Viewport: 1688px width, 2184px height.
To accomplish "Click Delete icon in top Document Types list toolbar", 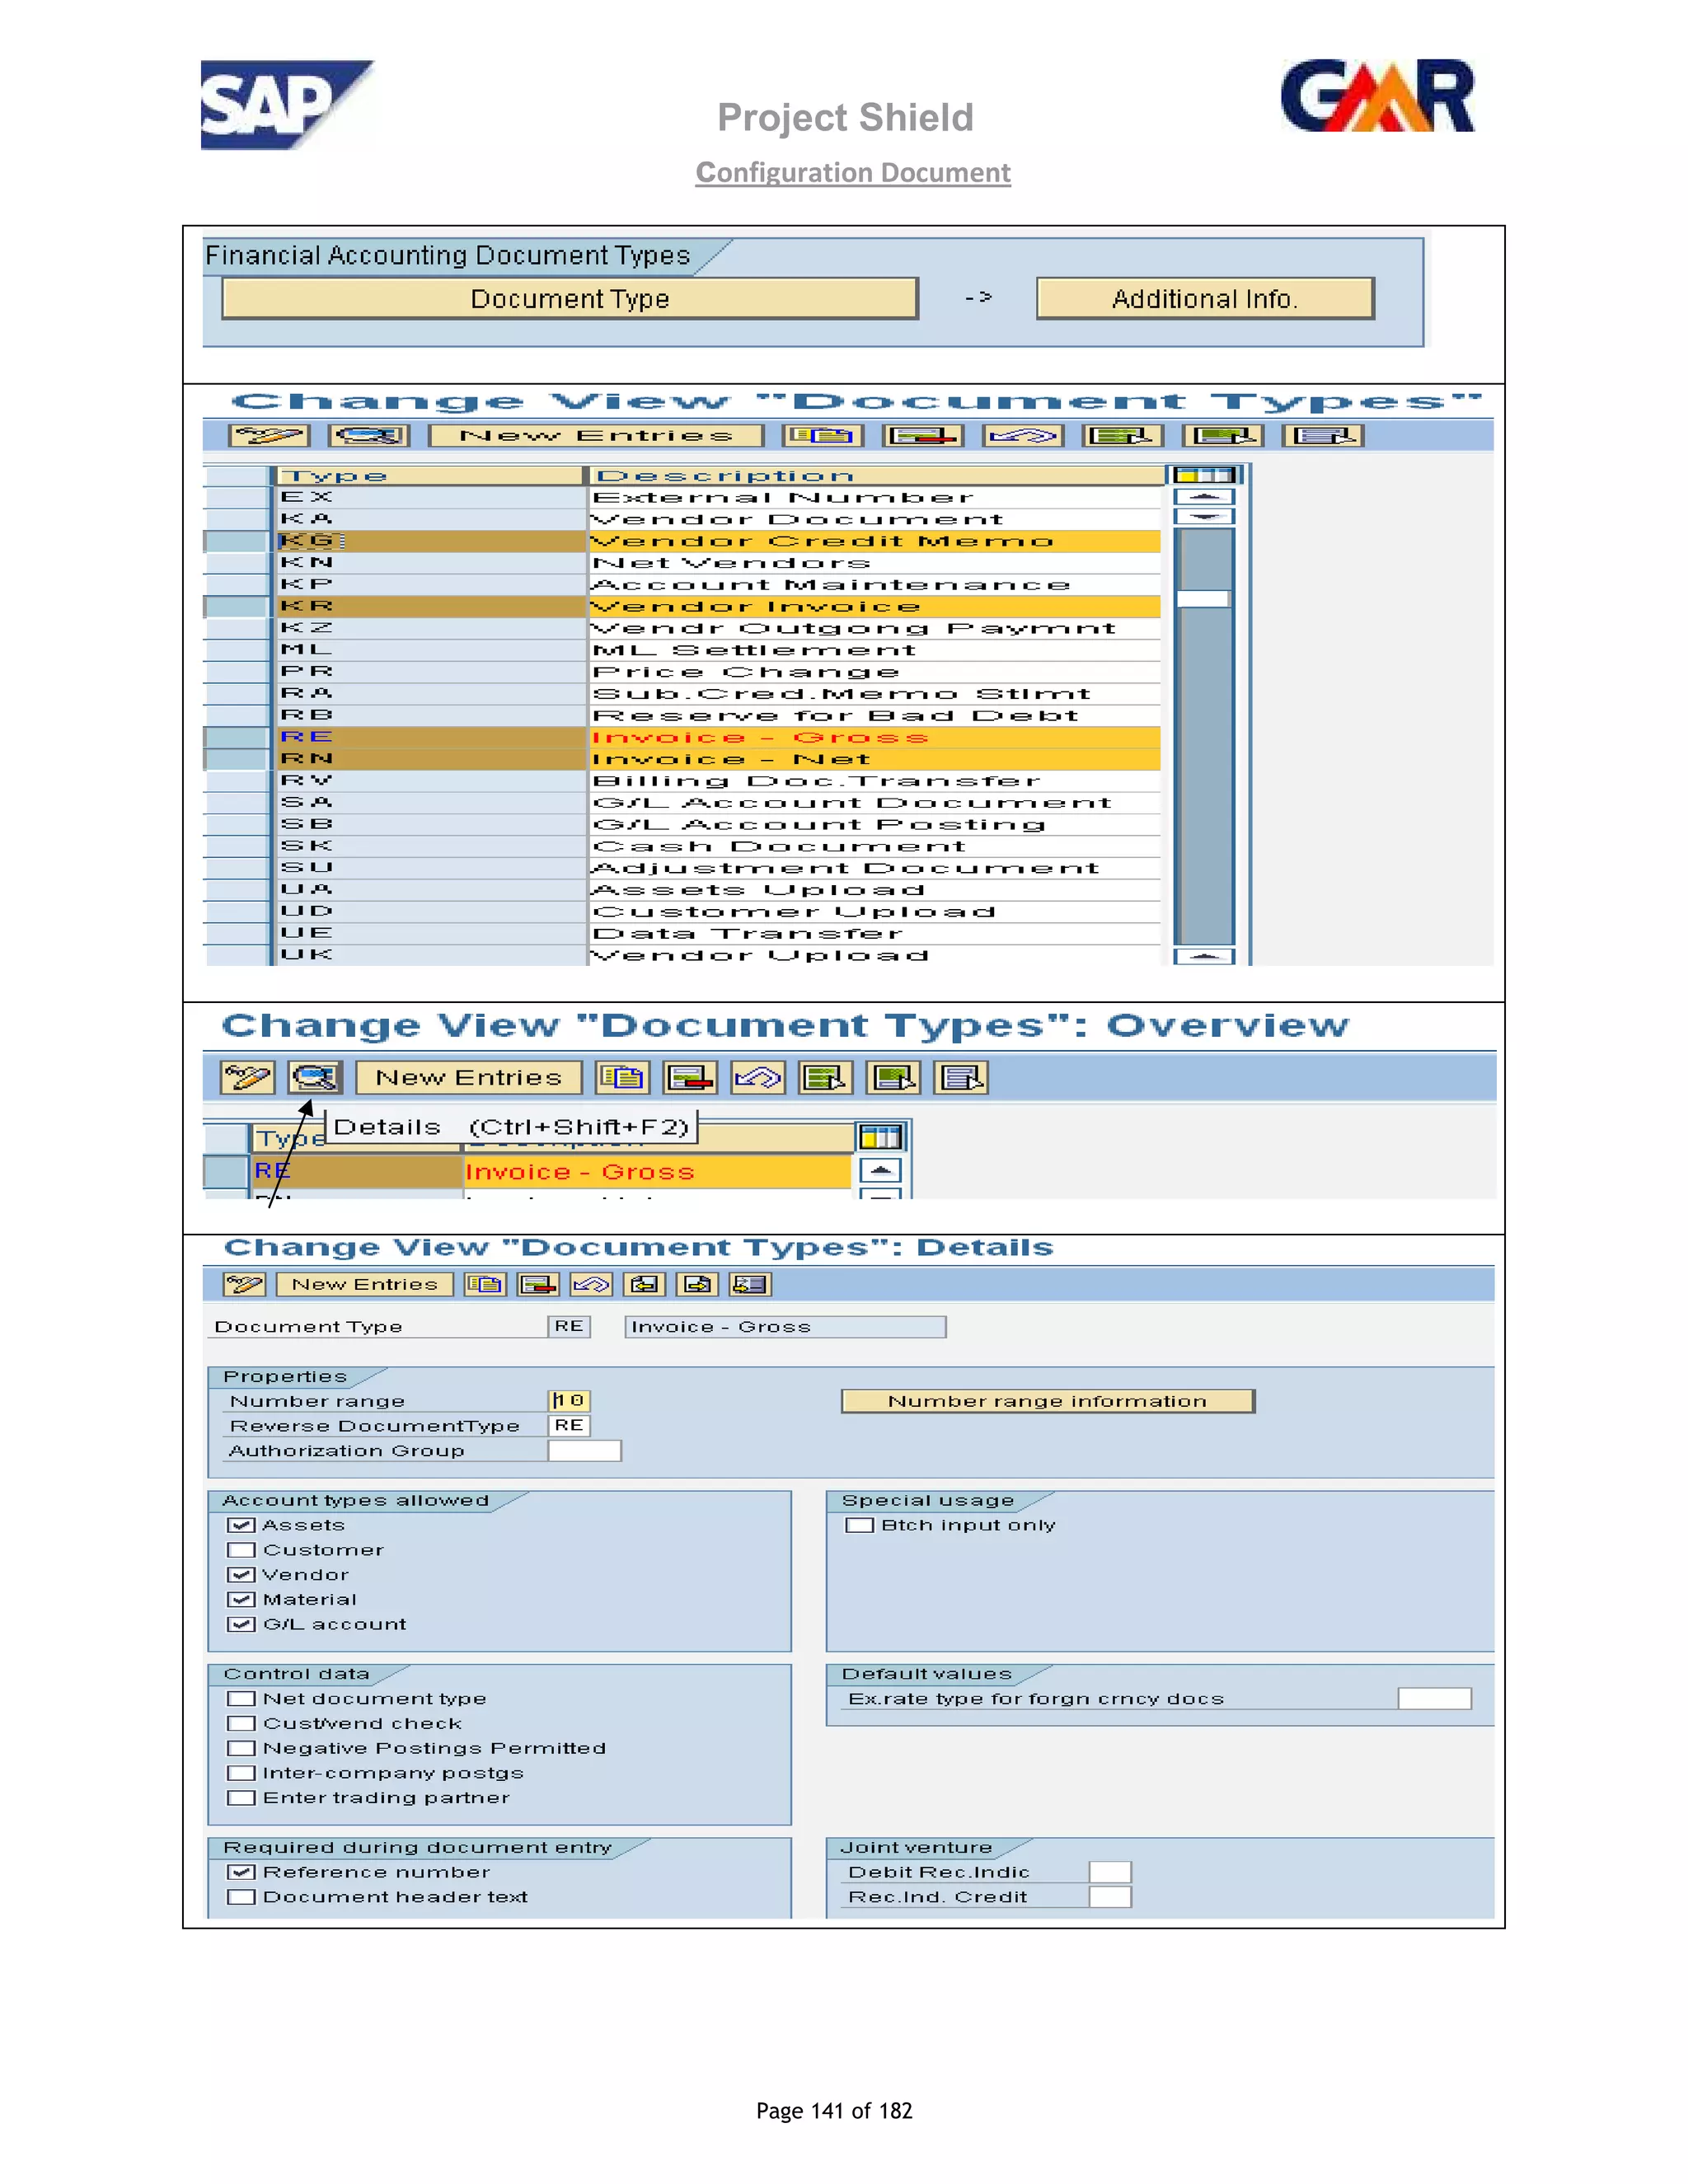I will (x=923, y=436).
